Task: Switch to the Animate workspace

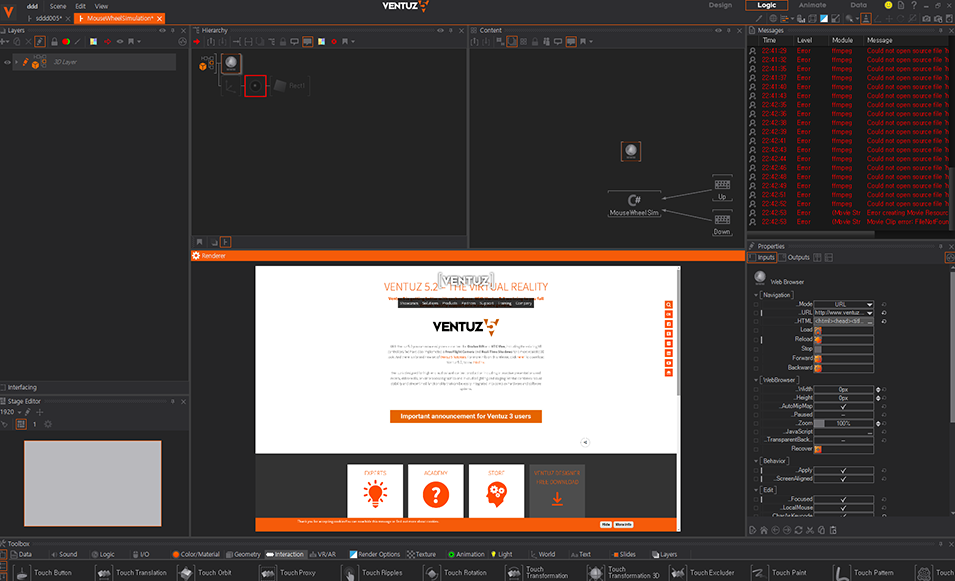Action: click(x=812, y=5)
